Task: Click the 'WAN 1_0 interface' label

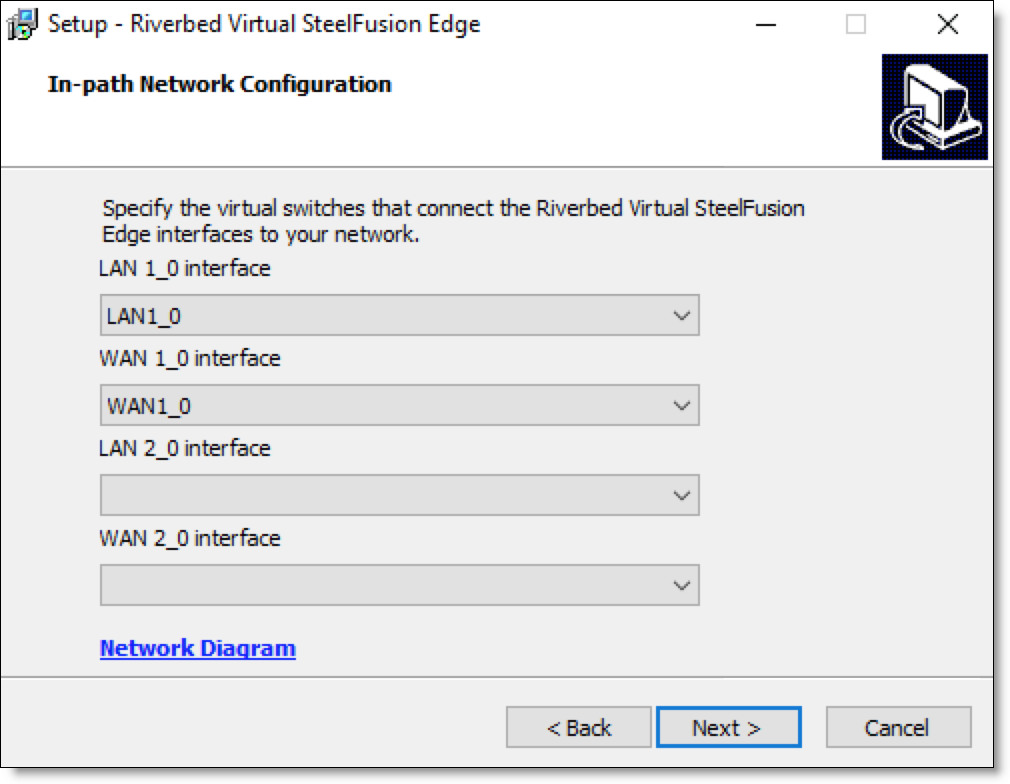Action: click(190, 358)
